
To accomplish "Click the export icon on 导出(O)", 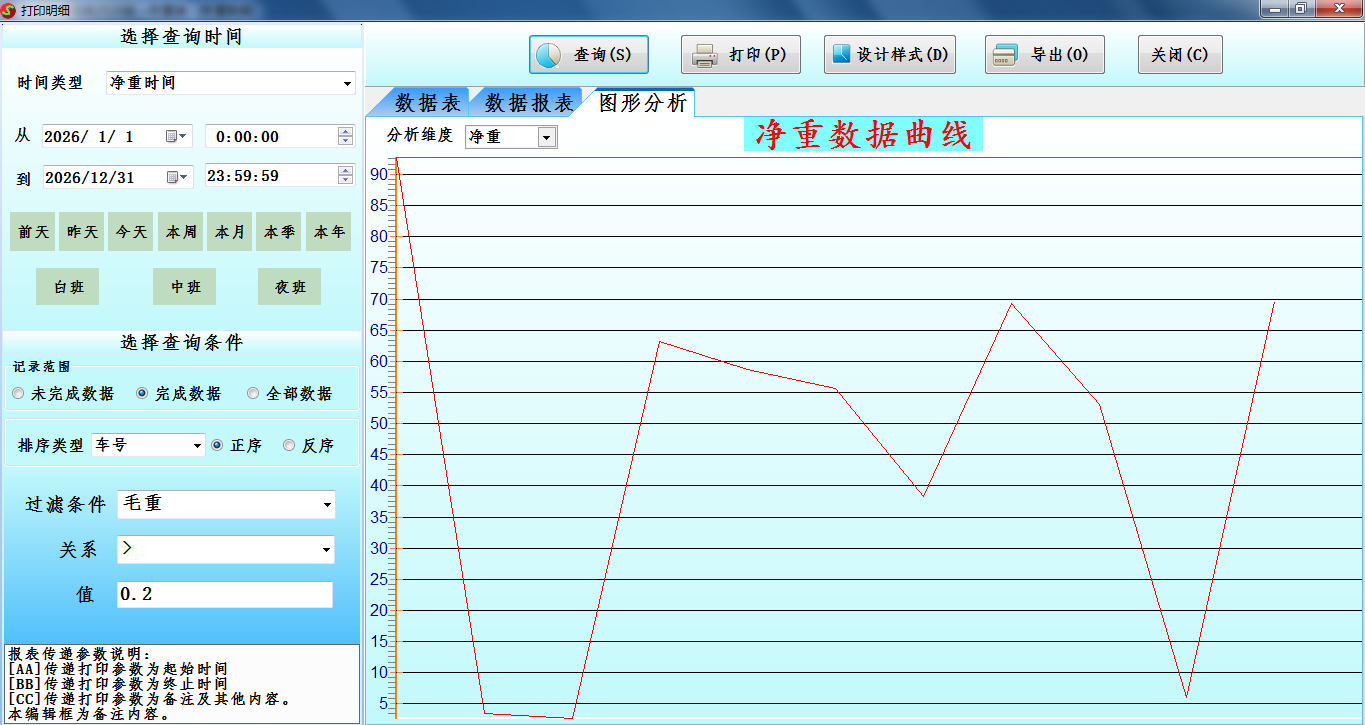I will (1004, 55).
